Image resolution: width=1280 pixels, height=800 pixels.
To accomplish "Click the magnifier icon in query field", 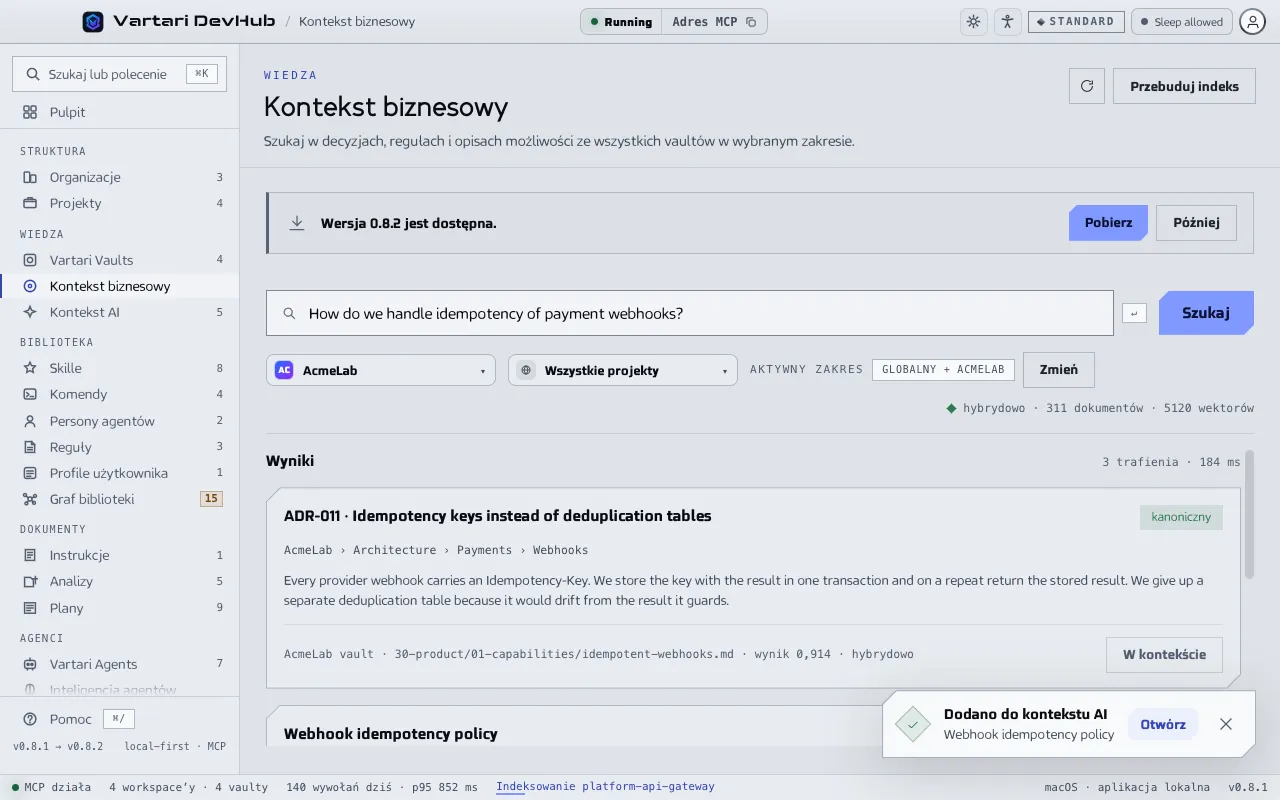I will point(290,313).
